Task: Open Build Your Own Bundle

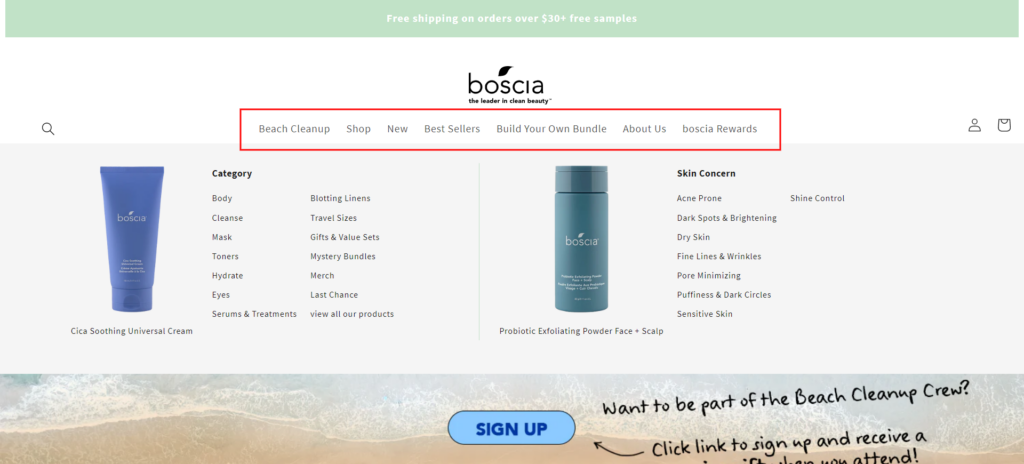Action: pyautogui.click(x=551, y=129)
